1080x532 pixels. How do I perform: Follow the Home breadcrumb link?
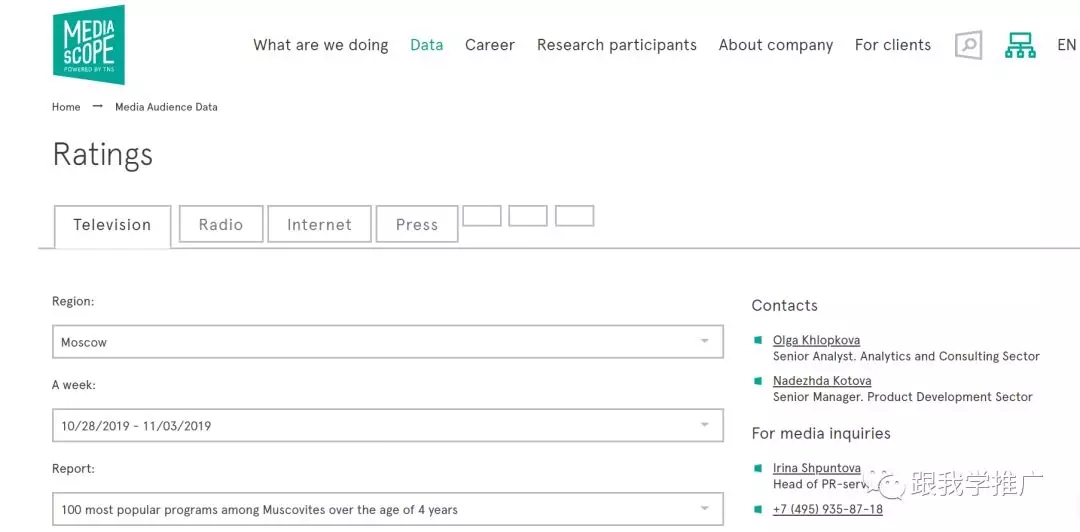coord(66,107)
